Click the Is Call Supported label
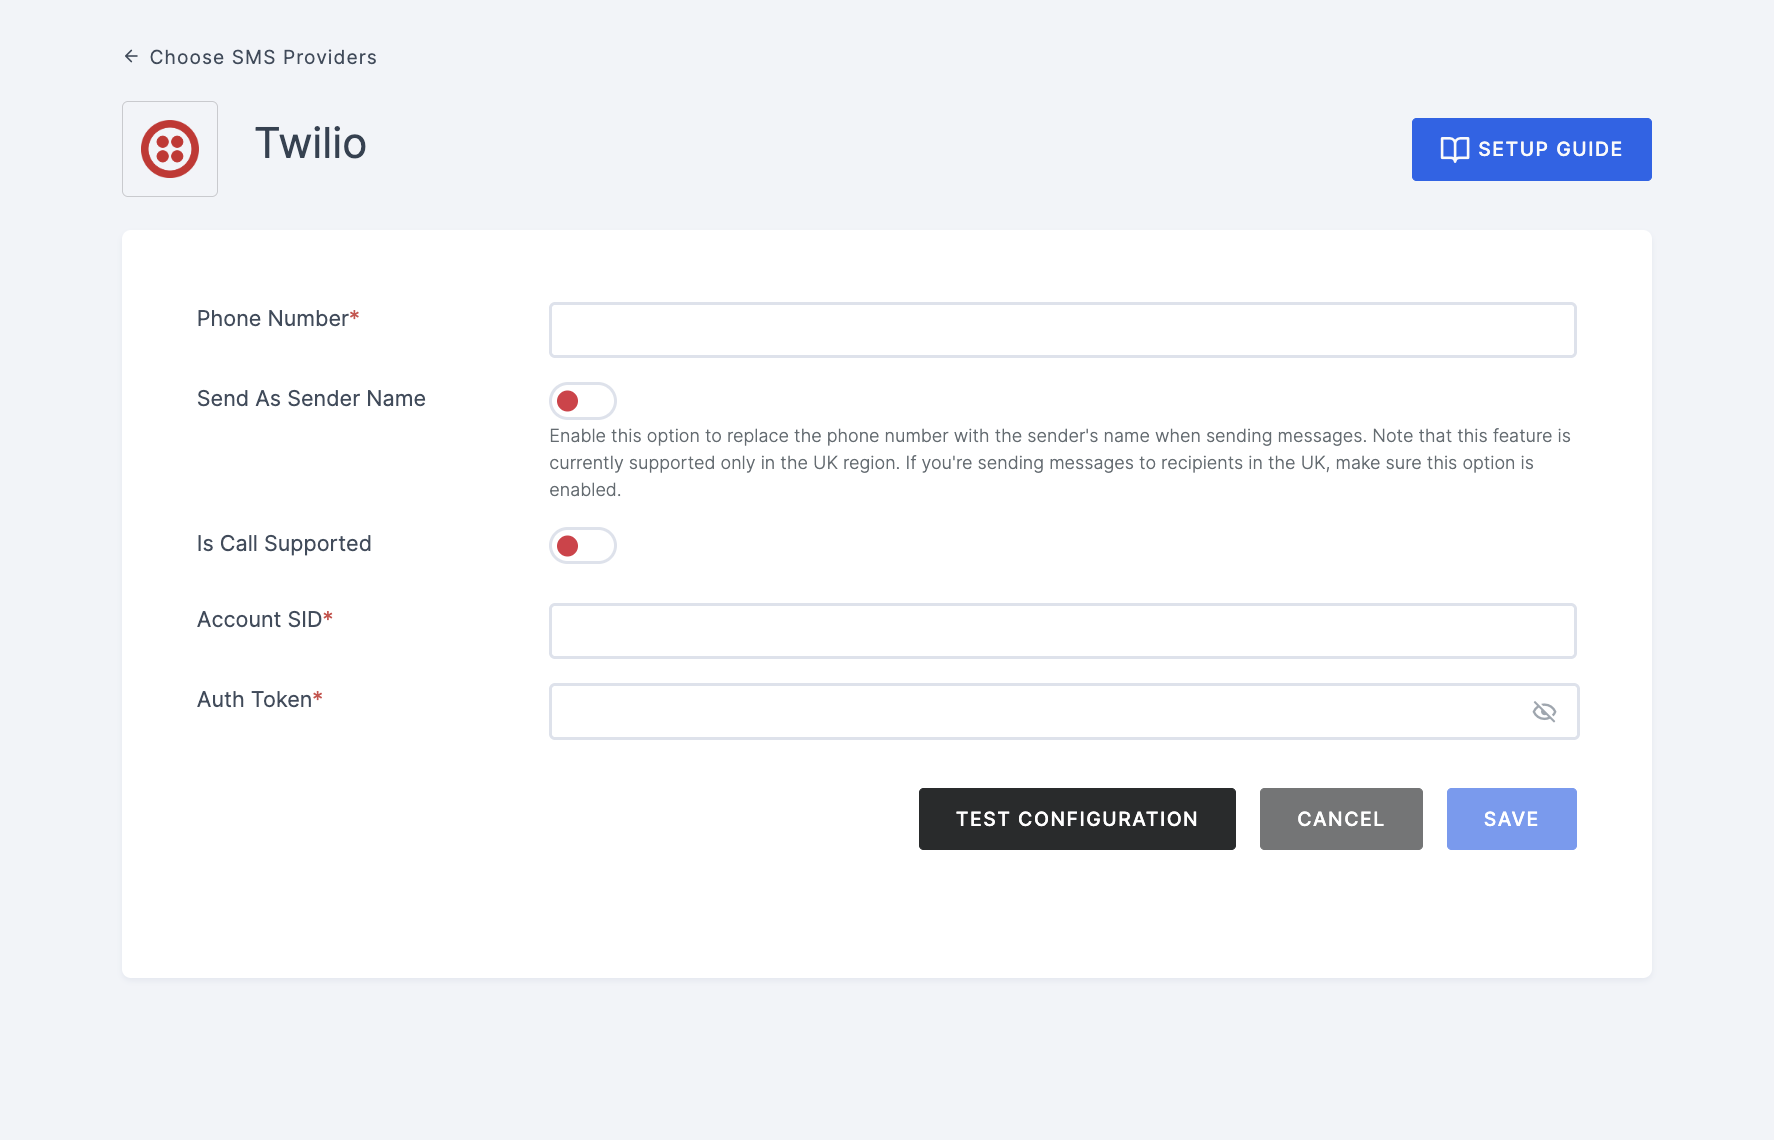 coord(284,544)
